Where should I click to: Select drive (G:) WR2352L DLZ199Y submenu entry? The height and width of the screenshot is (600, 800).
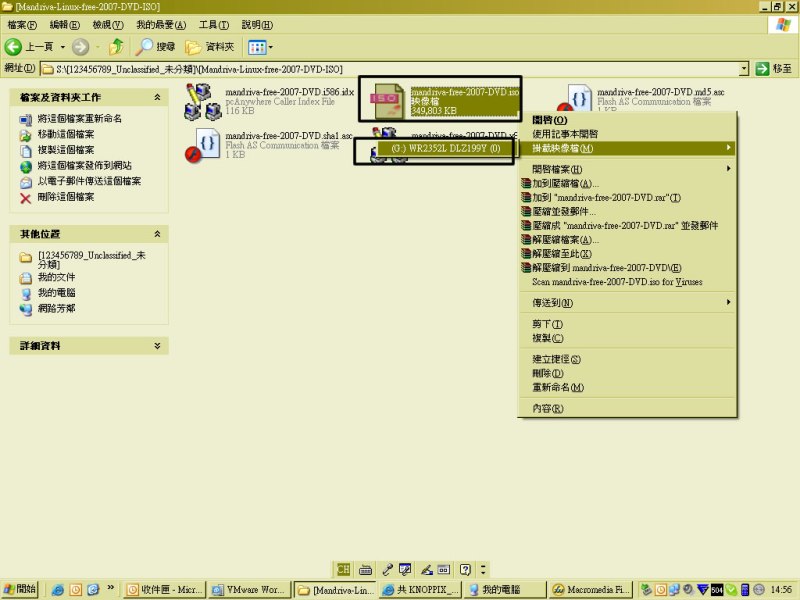click(x=445, y=148)
